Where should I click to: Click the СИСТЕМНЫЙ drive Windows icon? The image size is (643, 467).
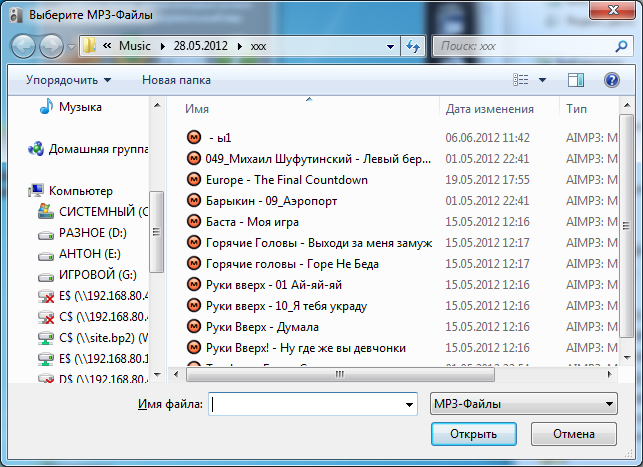tap(46, 211)
